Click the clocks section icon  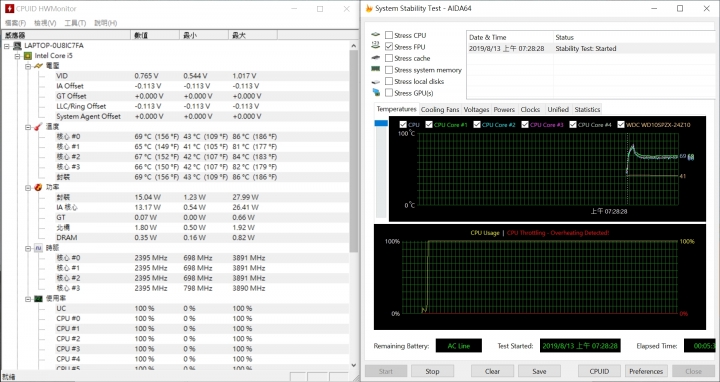pyautogui.click(x=38, y=247)
